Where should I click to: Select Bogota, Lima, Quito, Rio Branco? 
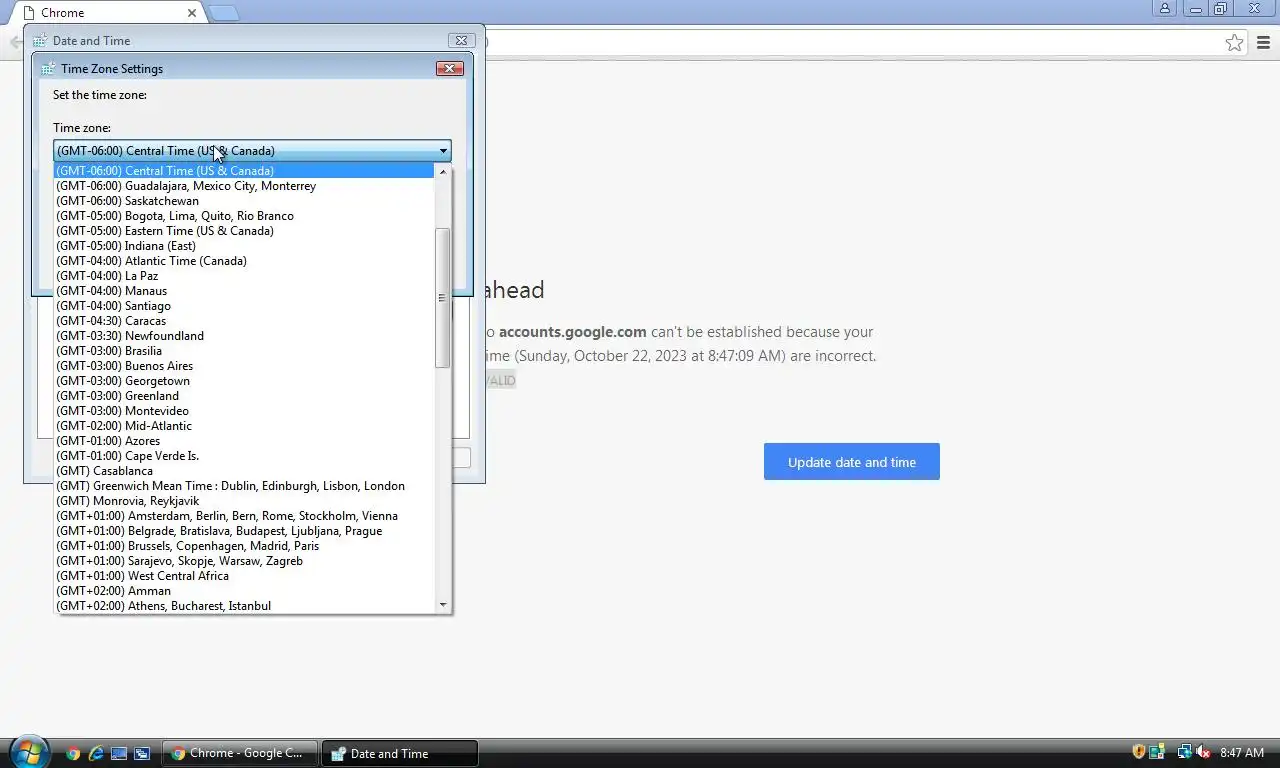(x=244, y=216)
